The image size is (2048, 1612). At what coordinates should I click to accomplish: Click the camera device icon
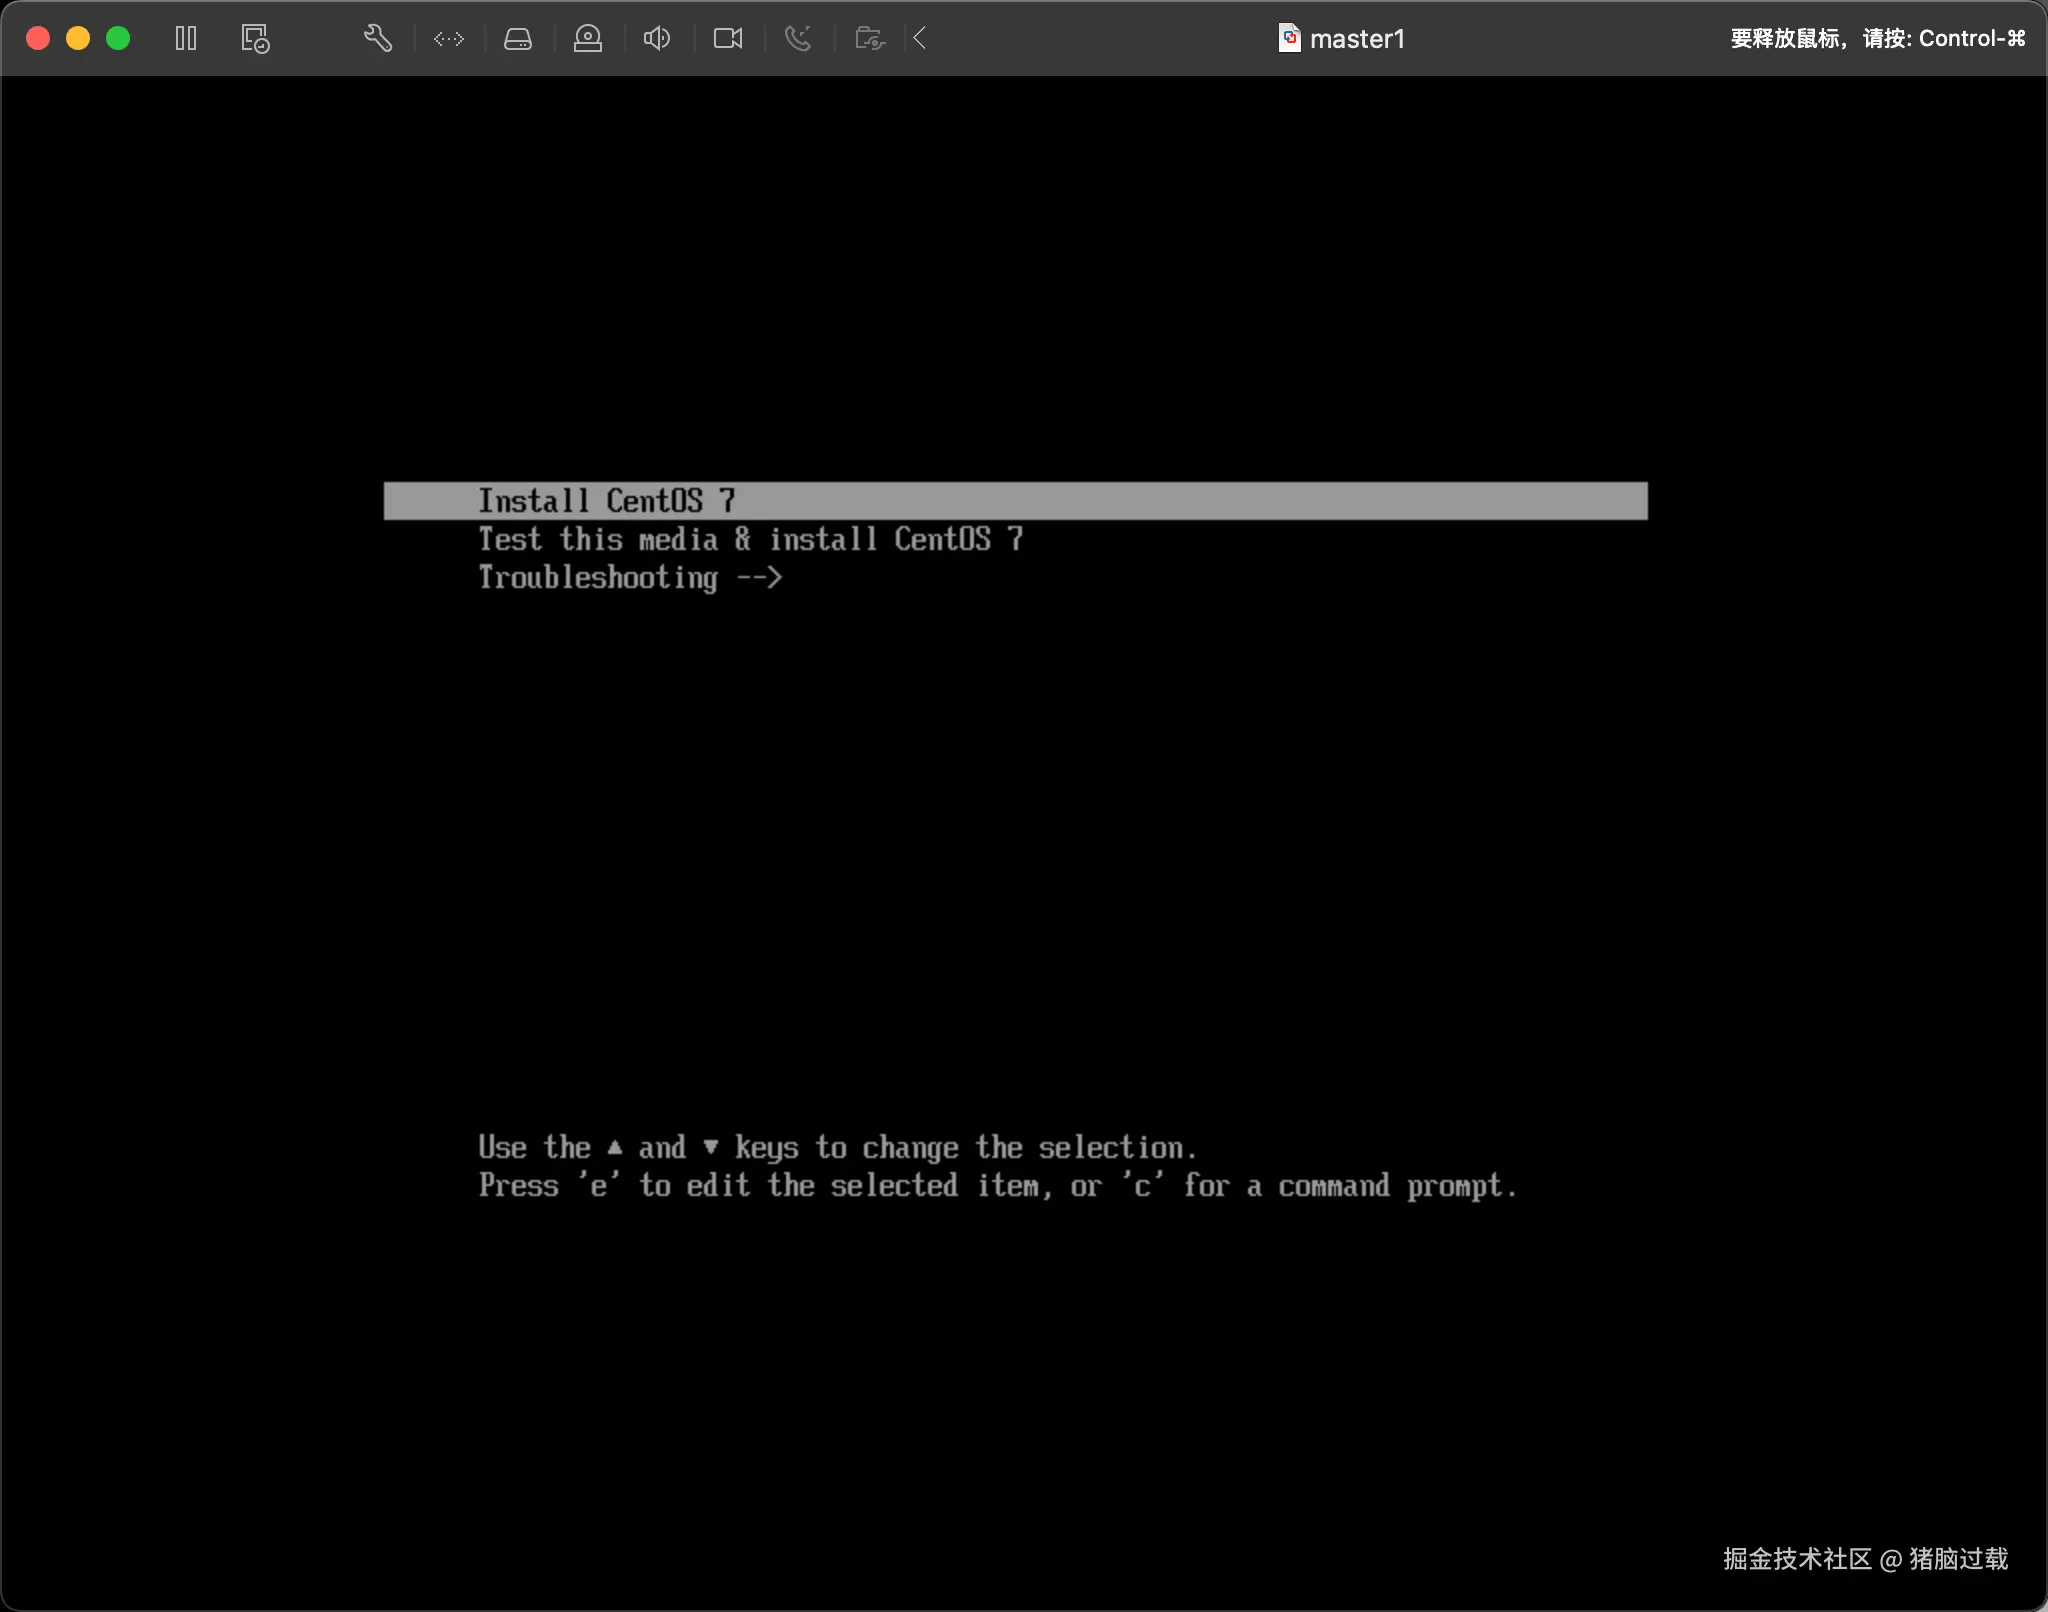tap(727, 39)
